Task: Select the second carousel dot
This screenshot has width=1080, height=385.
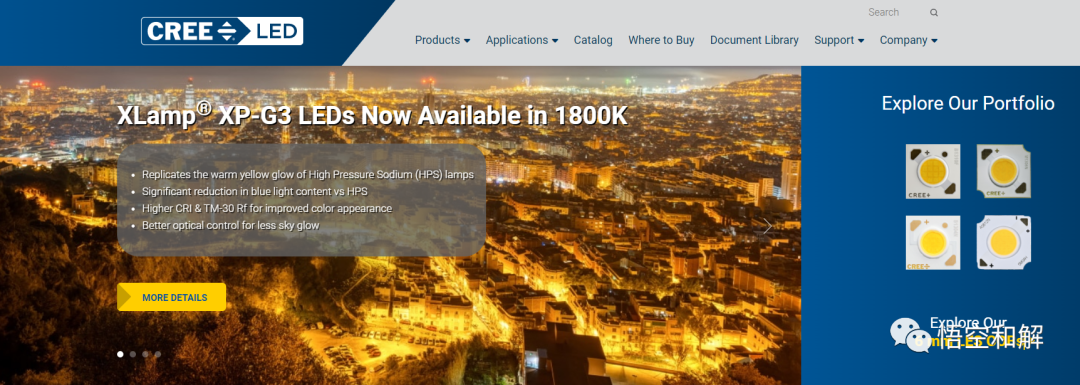Action: pos(133,354)
